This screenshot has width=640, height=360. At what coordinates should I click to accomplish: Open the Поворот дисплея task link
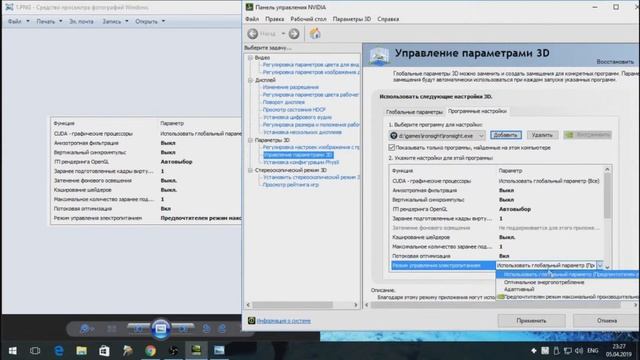click(x=284, y=102)
